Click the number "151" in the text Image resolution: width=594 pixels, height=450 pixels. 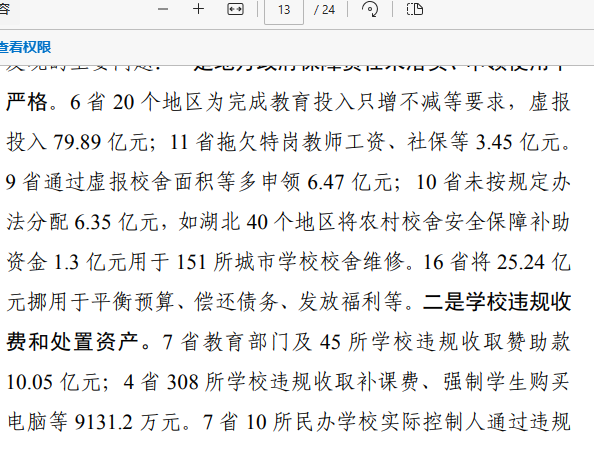[x=192, y=262]
